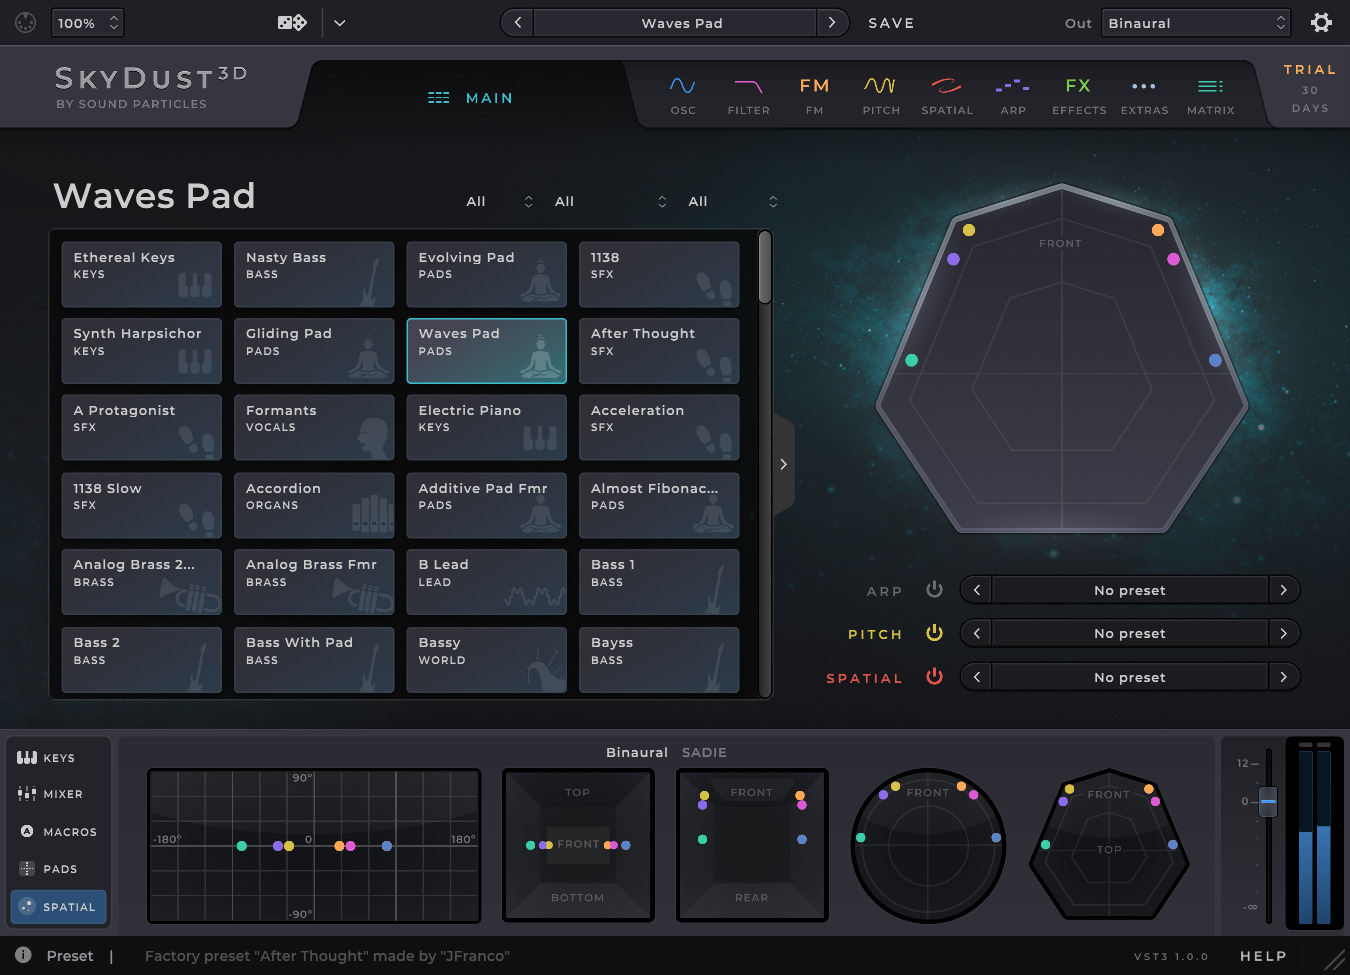Click the ARP No preset field
Screen dimensions: 1350x975
1130,590
